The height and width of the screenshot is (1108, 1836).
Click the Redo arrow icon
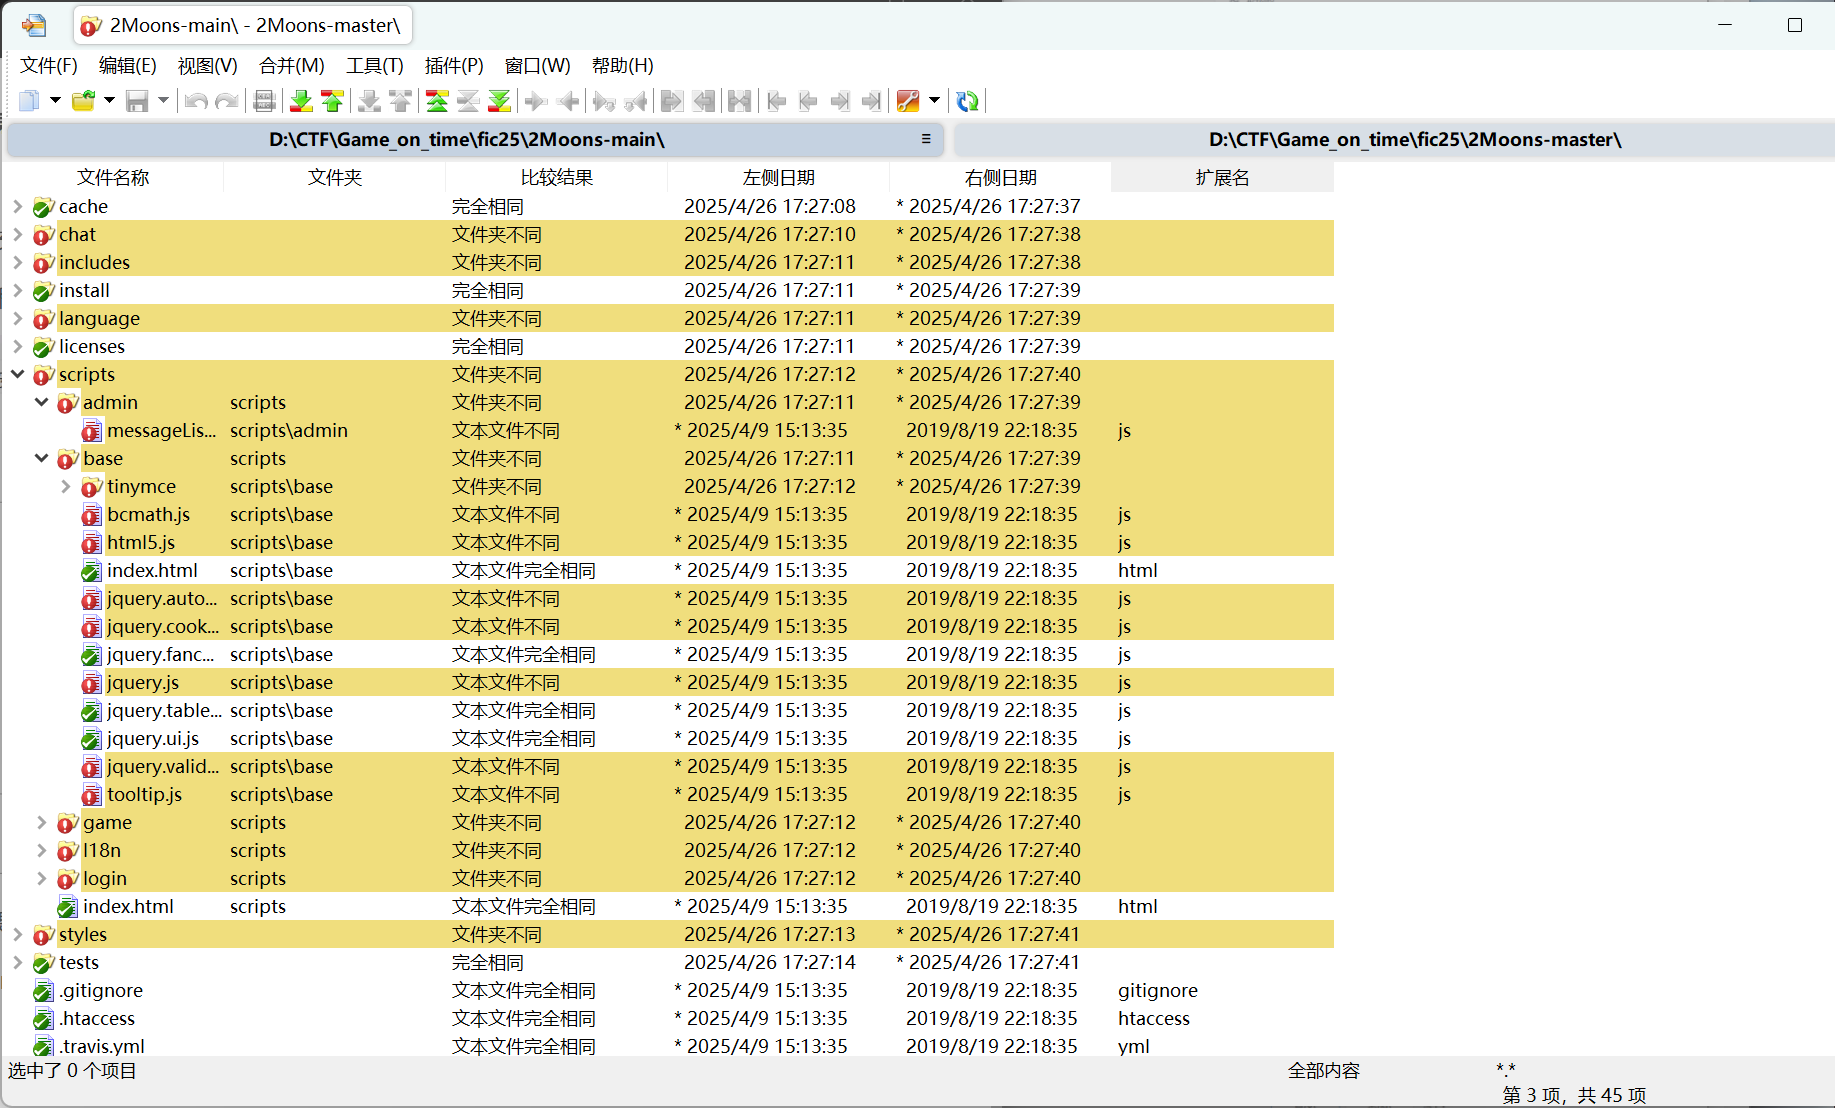[227, 101]
